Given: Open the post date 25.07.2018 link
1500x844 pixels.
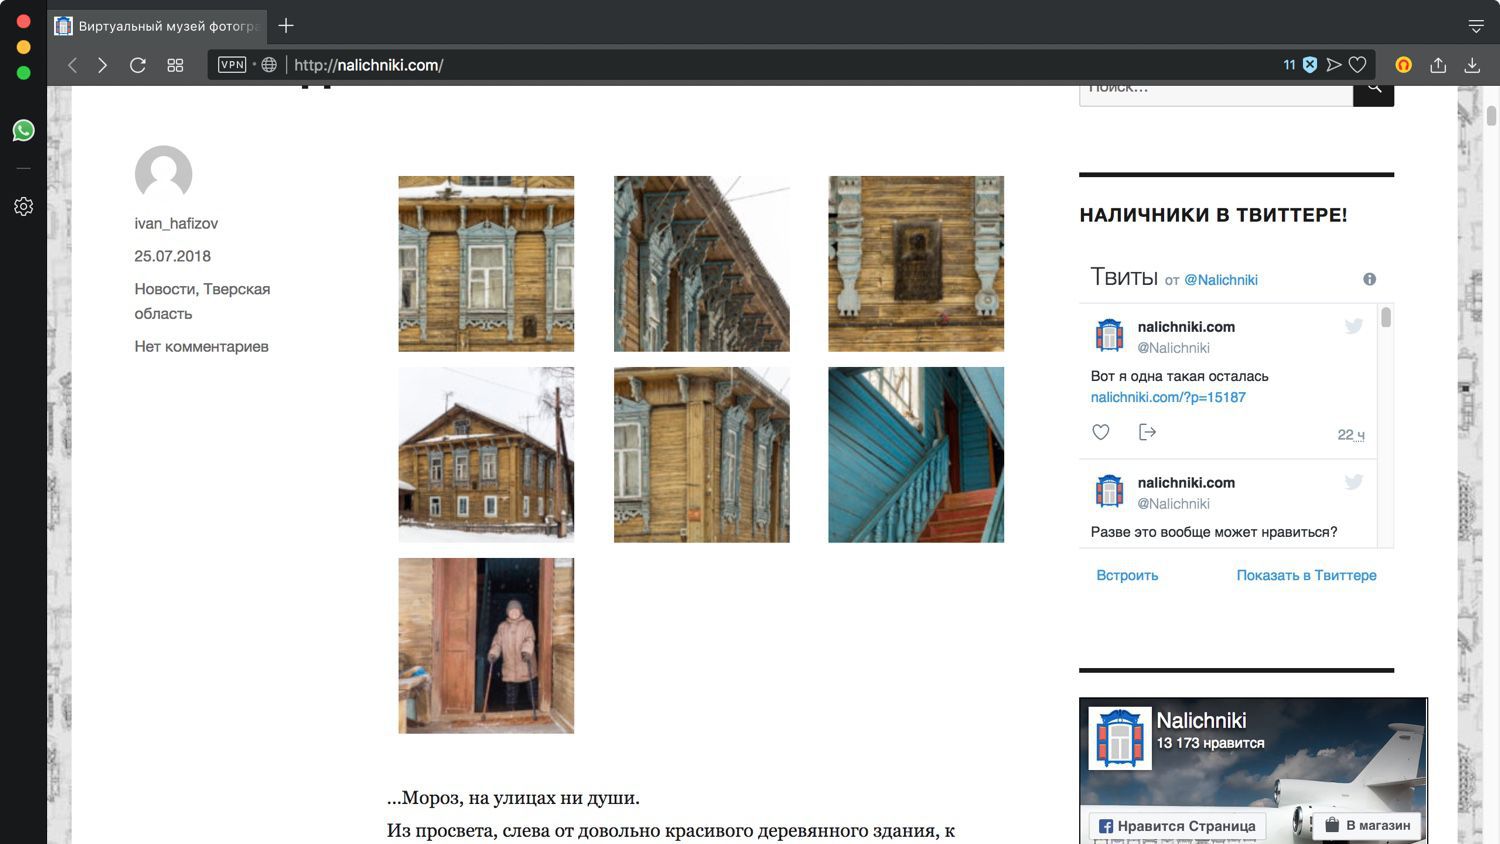Looking at the screenshot, I should [x=173, y=256].
